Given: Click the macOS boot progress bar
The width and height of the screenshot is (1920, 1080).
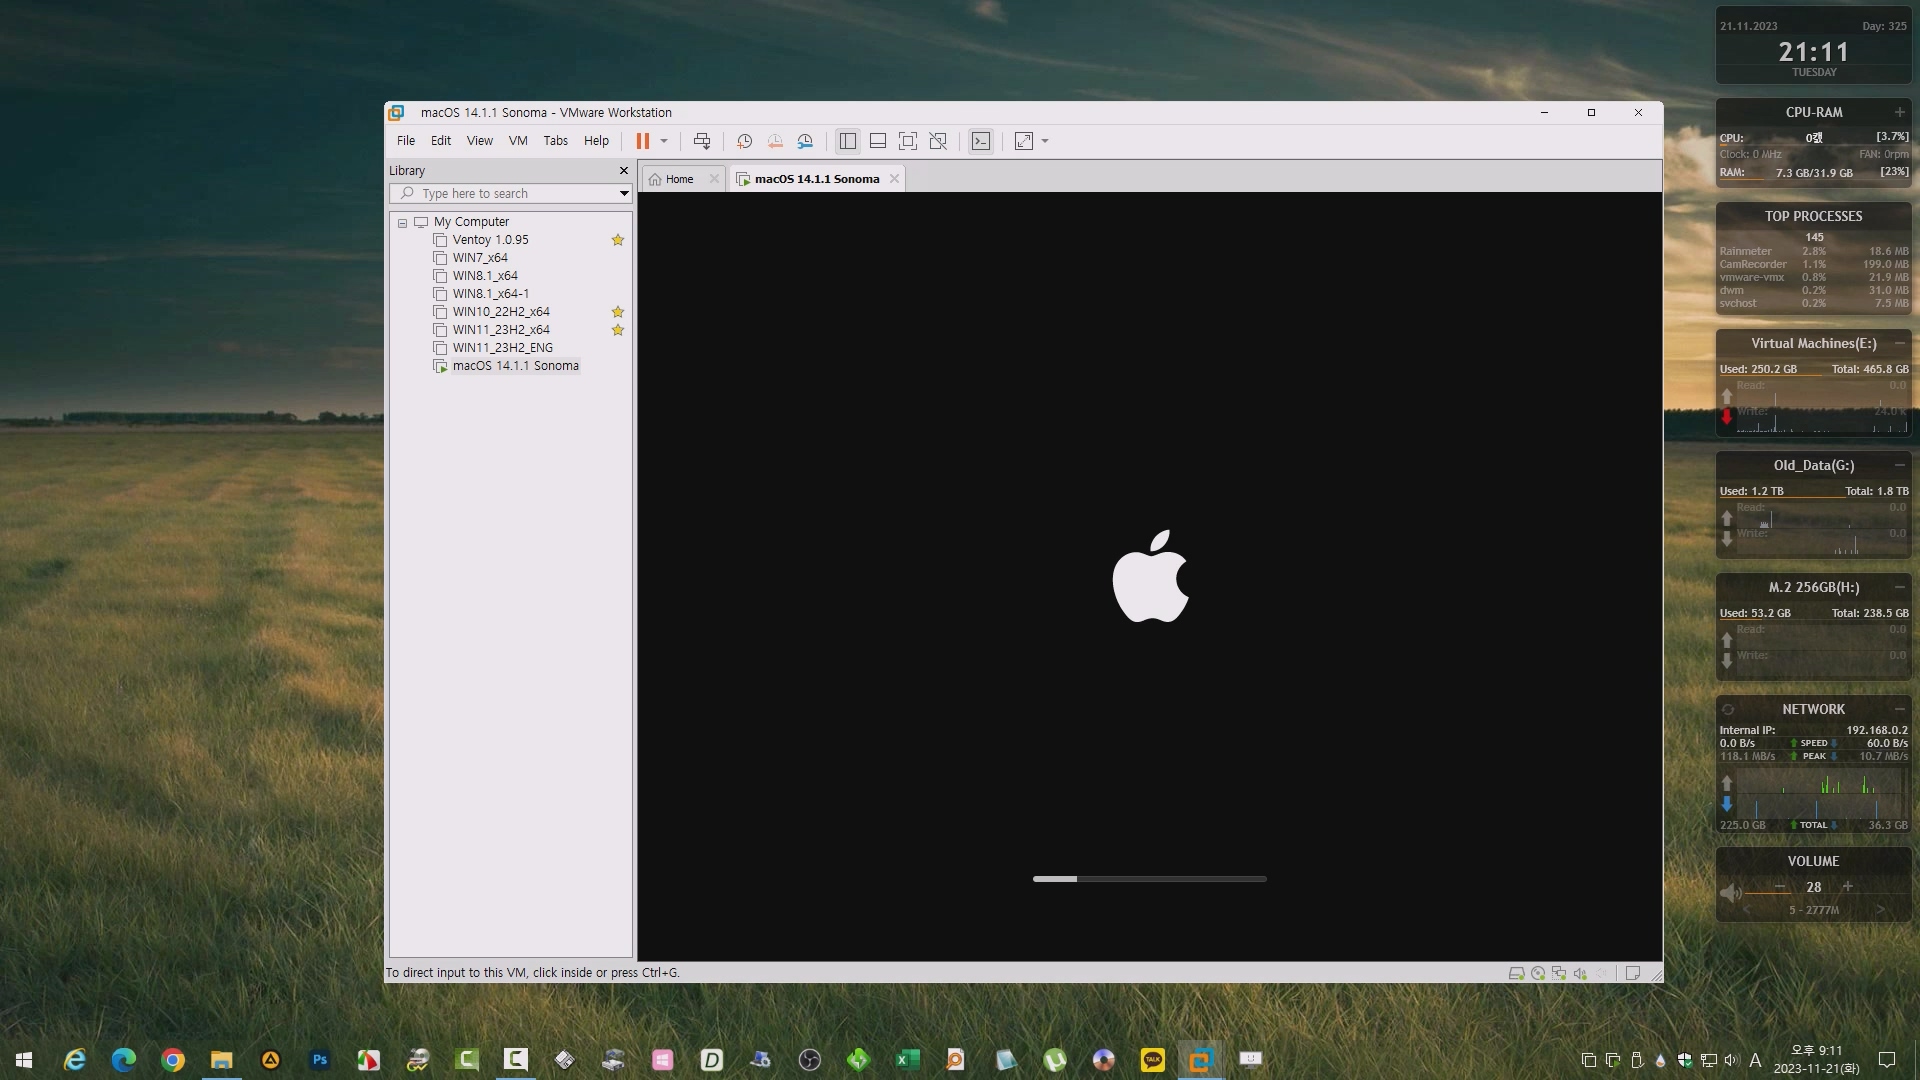Looking at the screenshot, I should tap(1150, 879).
